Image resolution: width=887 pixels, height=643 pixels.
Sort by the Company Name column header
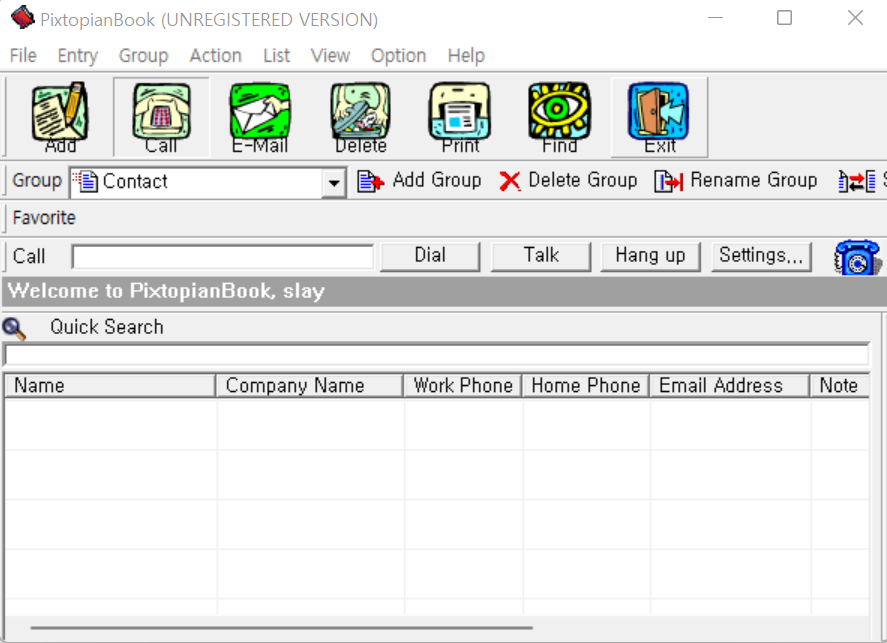(309, 386)
